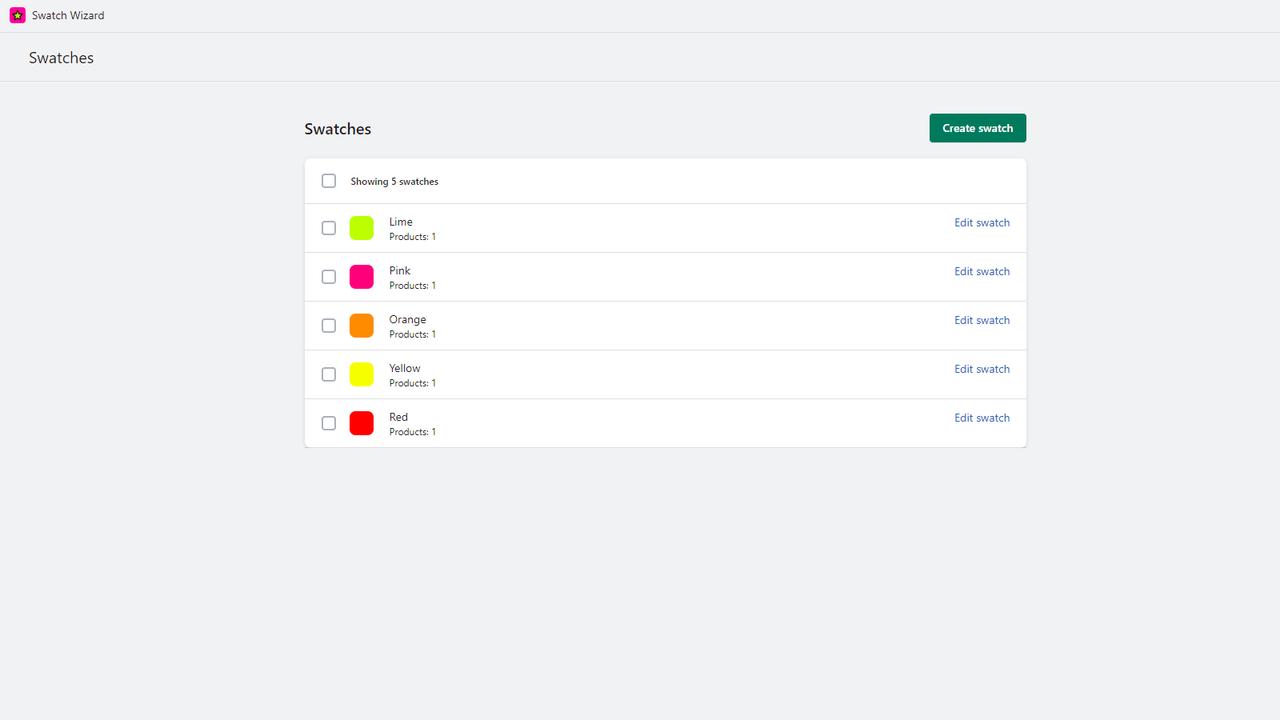Click the Pink color swatch
1280x720 pixels.
pos(361,277)
